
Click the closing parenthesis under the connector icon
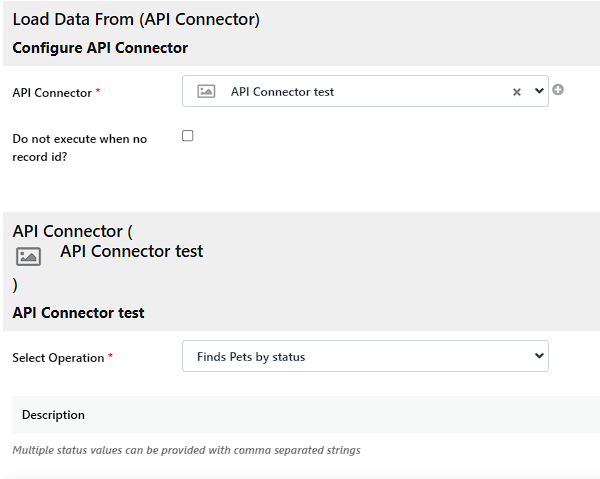click(15, 285)
